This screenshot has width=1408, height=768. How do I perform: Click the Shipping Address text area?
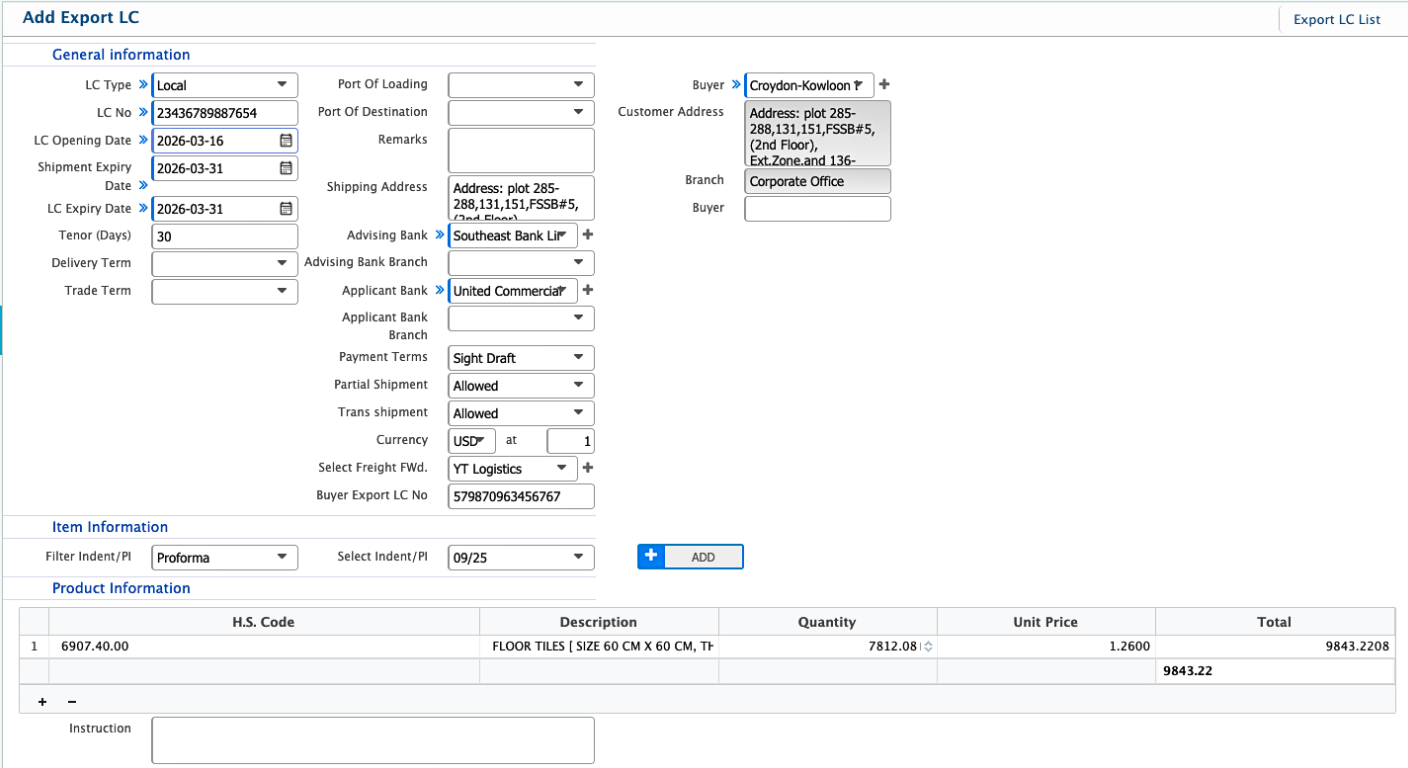(521, 198)
